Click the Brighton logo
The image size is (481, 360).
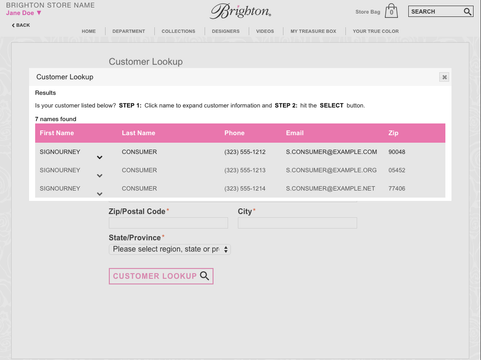(240, 11)
